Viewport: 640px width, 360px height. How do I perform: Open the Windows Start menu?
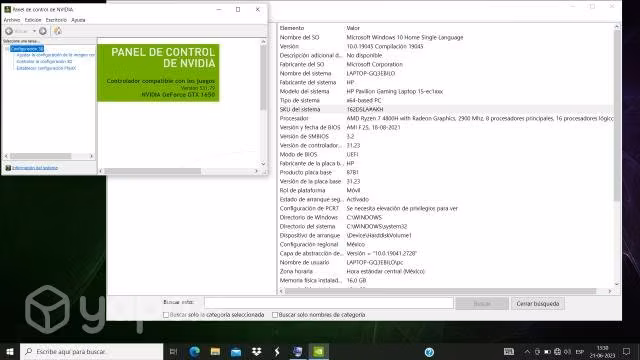point(10,351)
